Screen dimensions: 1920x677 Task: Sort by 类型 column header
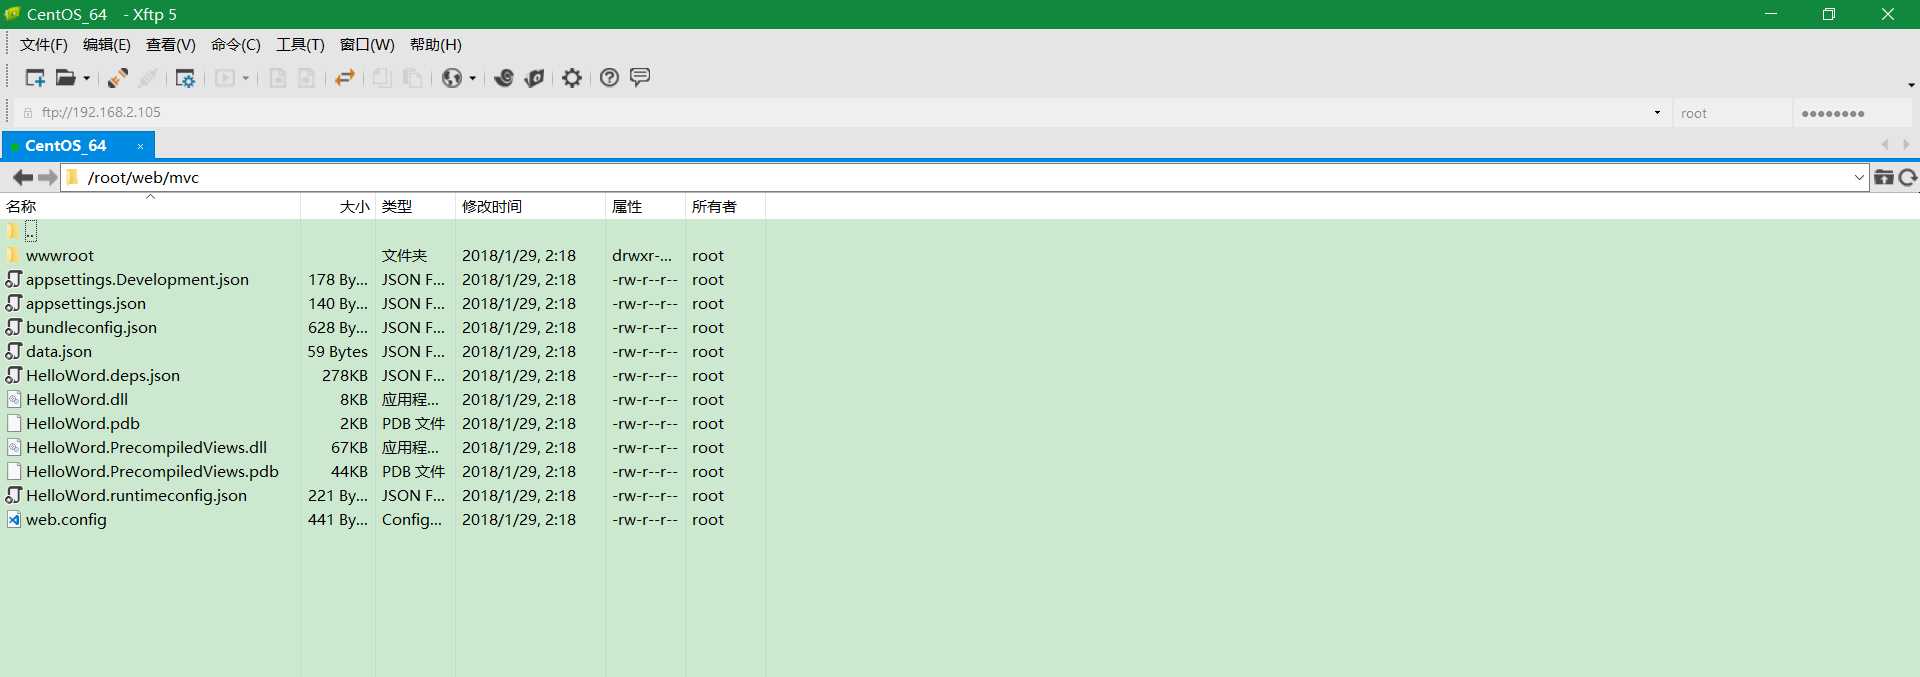(x=415, y=207)
